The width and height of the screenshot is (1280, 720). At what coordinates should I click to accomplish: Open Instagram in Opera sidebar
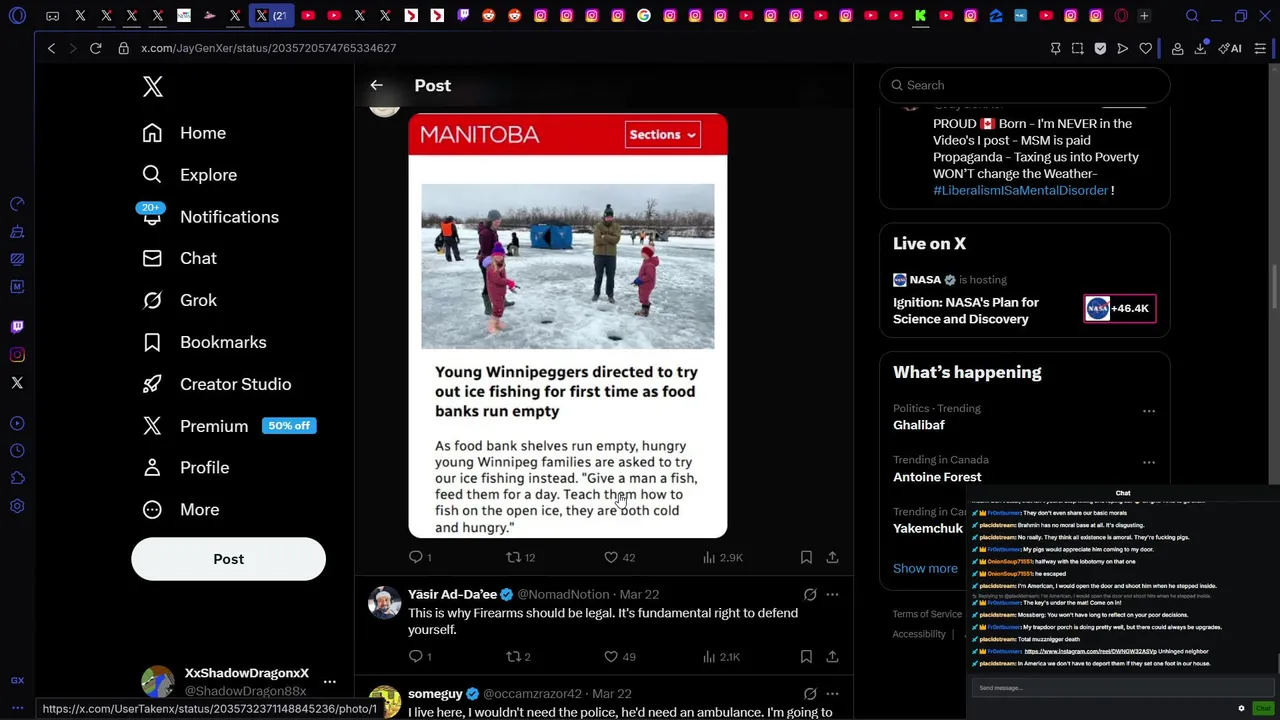point(17,355)
